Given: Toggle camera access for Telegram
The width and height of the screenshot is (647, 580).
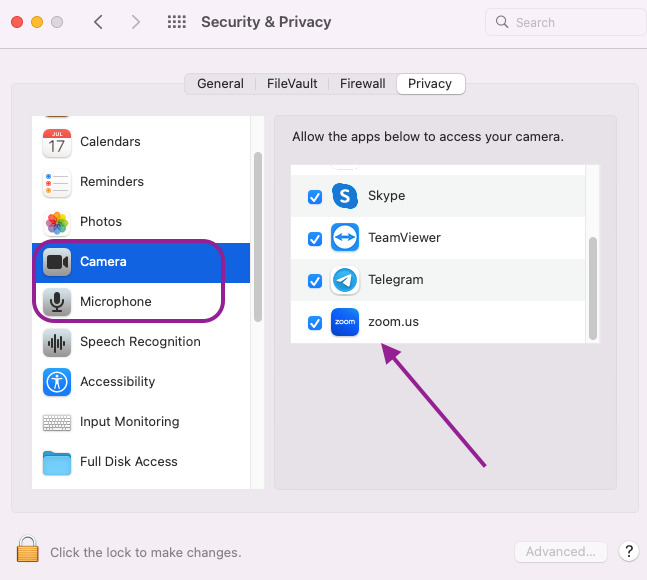Looking at the screenshot, I should [315, 281].
